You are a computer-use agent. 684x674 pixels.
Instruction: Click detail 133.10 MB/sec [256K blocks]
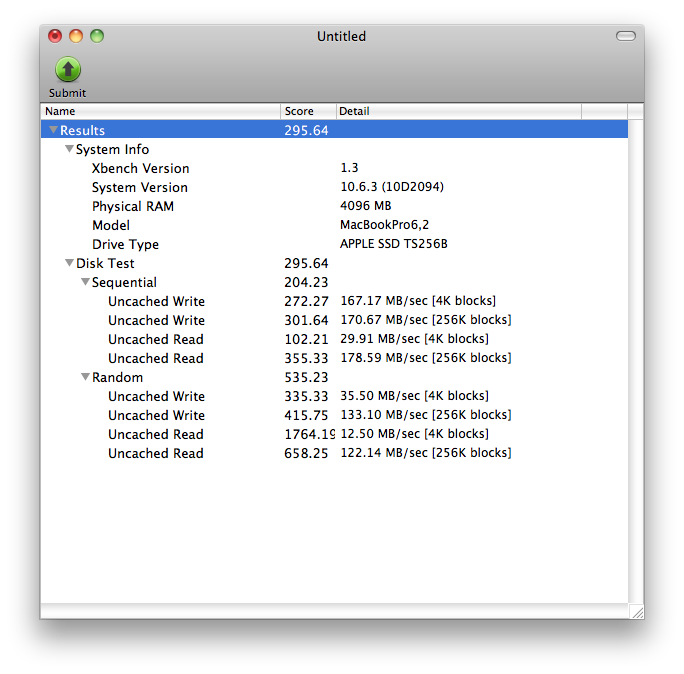426,414
